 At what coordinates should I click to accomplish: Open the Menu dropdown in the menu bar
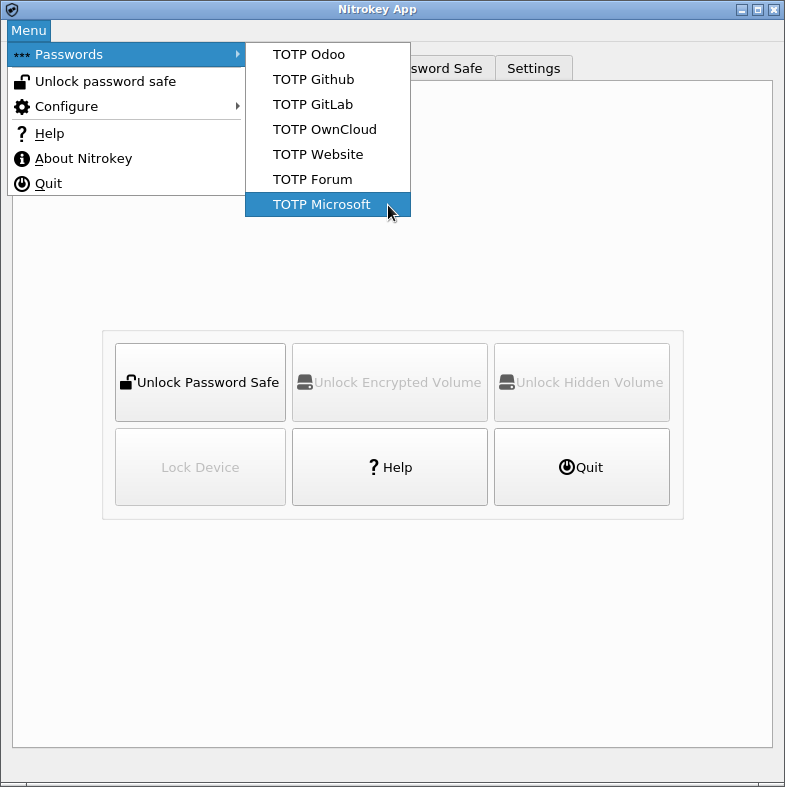[x=28, y=31]
